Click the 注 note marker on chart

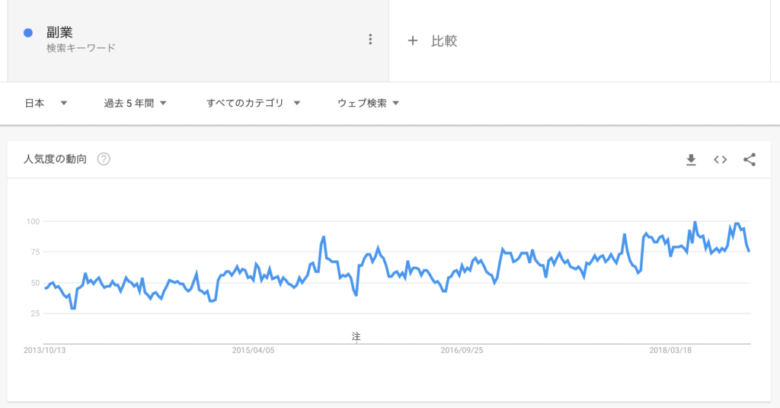355,336
